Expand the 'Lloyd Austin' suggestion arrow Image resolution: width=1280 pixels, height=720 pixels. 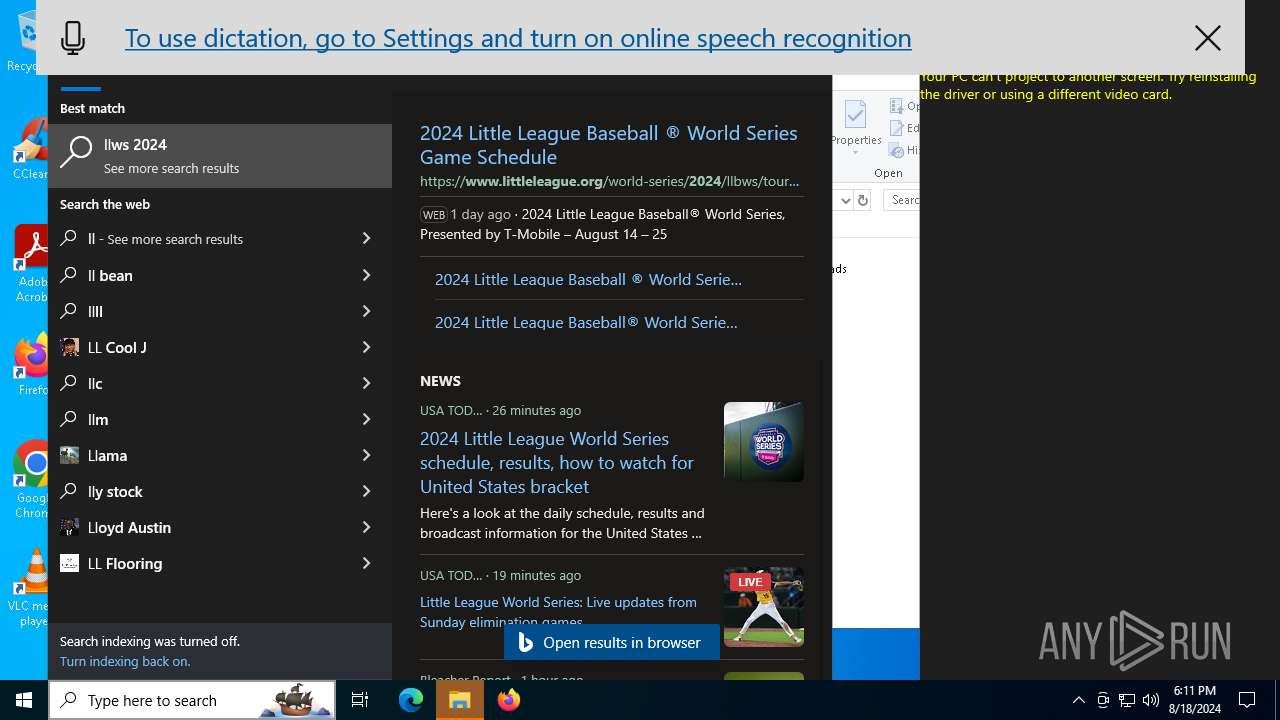tap(366, 527)
